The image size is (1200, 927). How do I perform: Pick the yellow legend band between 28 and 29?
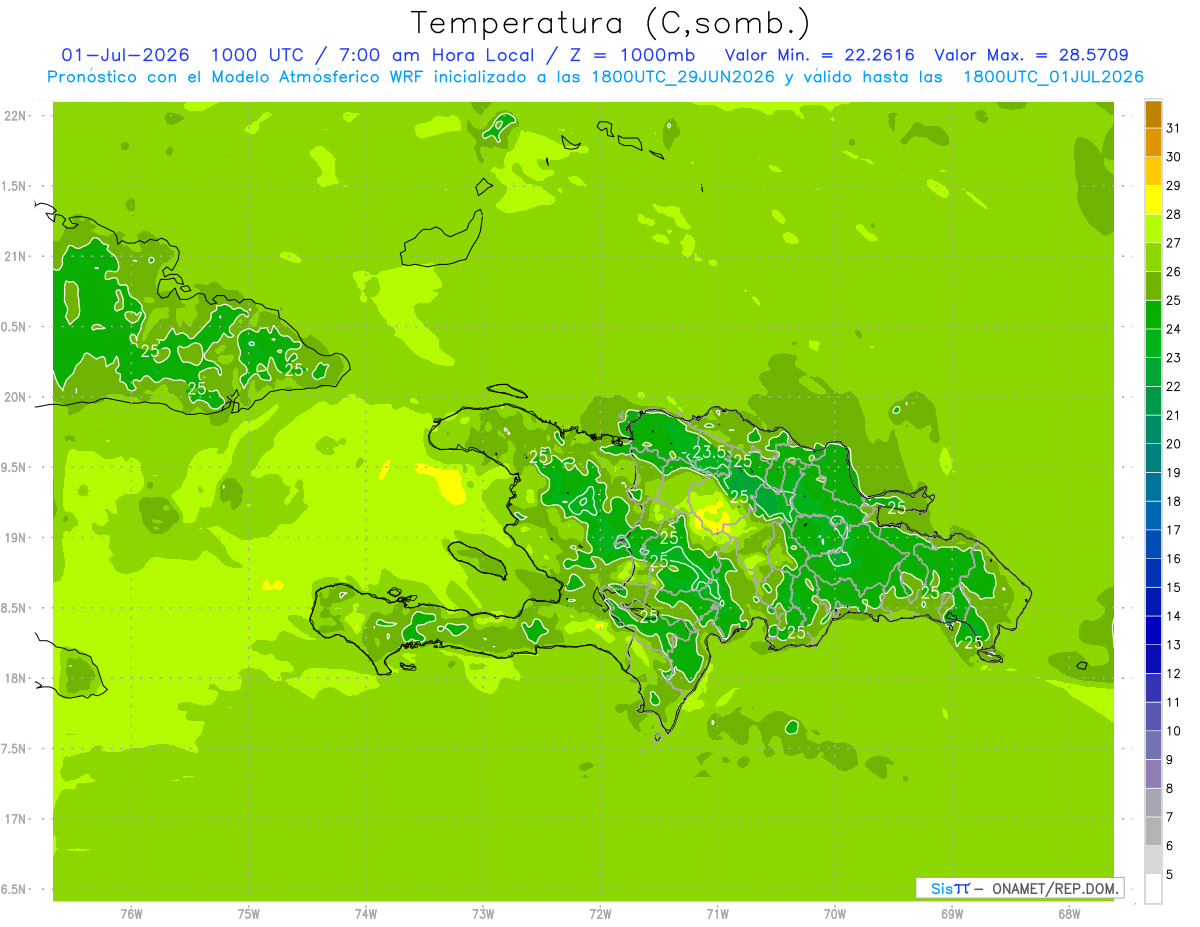(x=1153, y=200)
